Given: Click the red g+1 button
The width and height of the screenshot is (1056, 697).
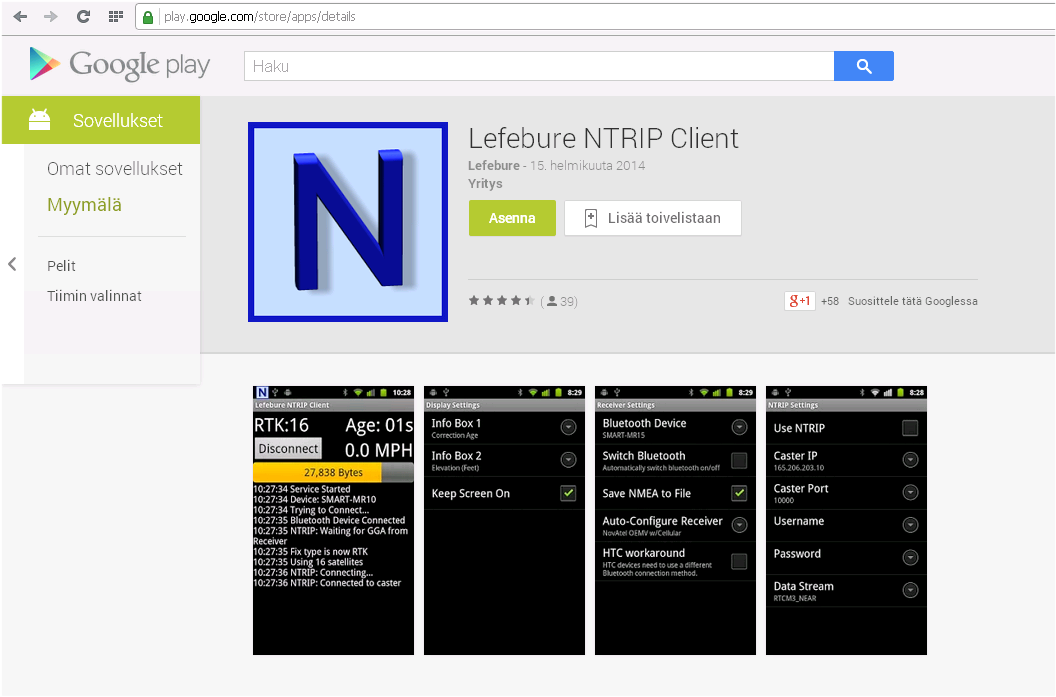Looking at the screenshot, I should (x=799, y=301).
